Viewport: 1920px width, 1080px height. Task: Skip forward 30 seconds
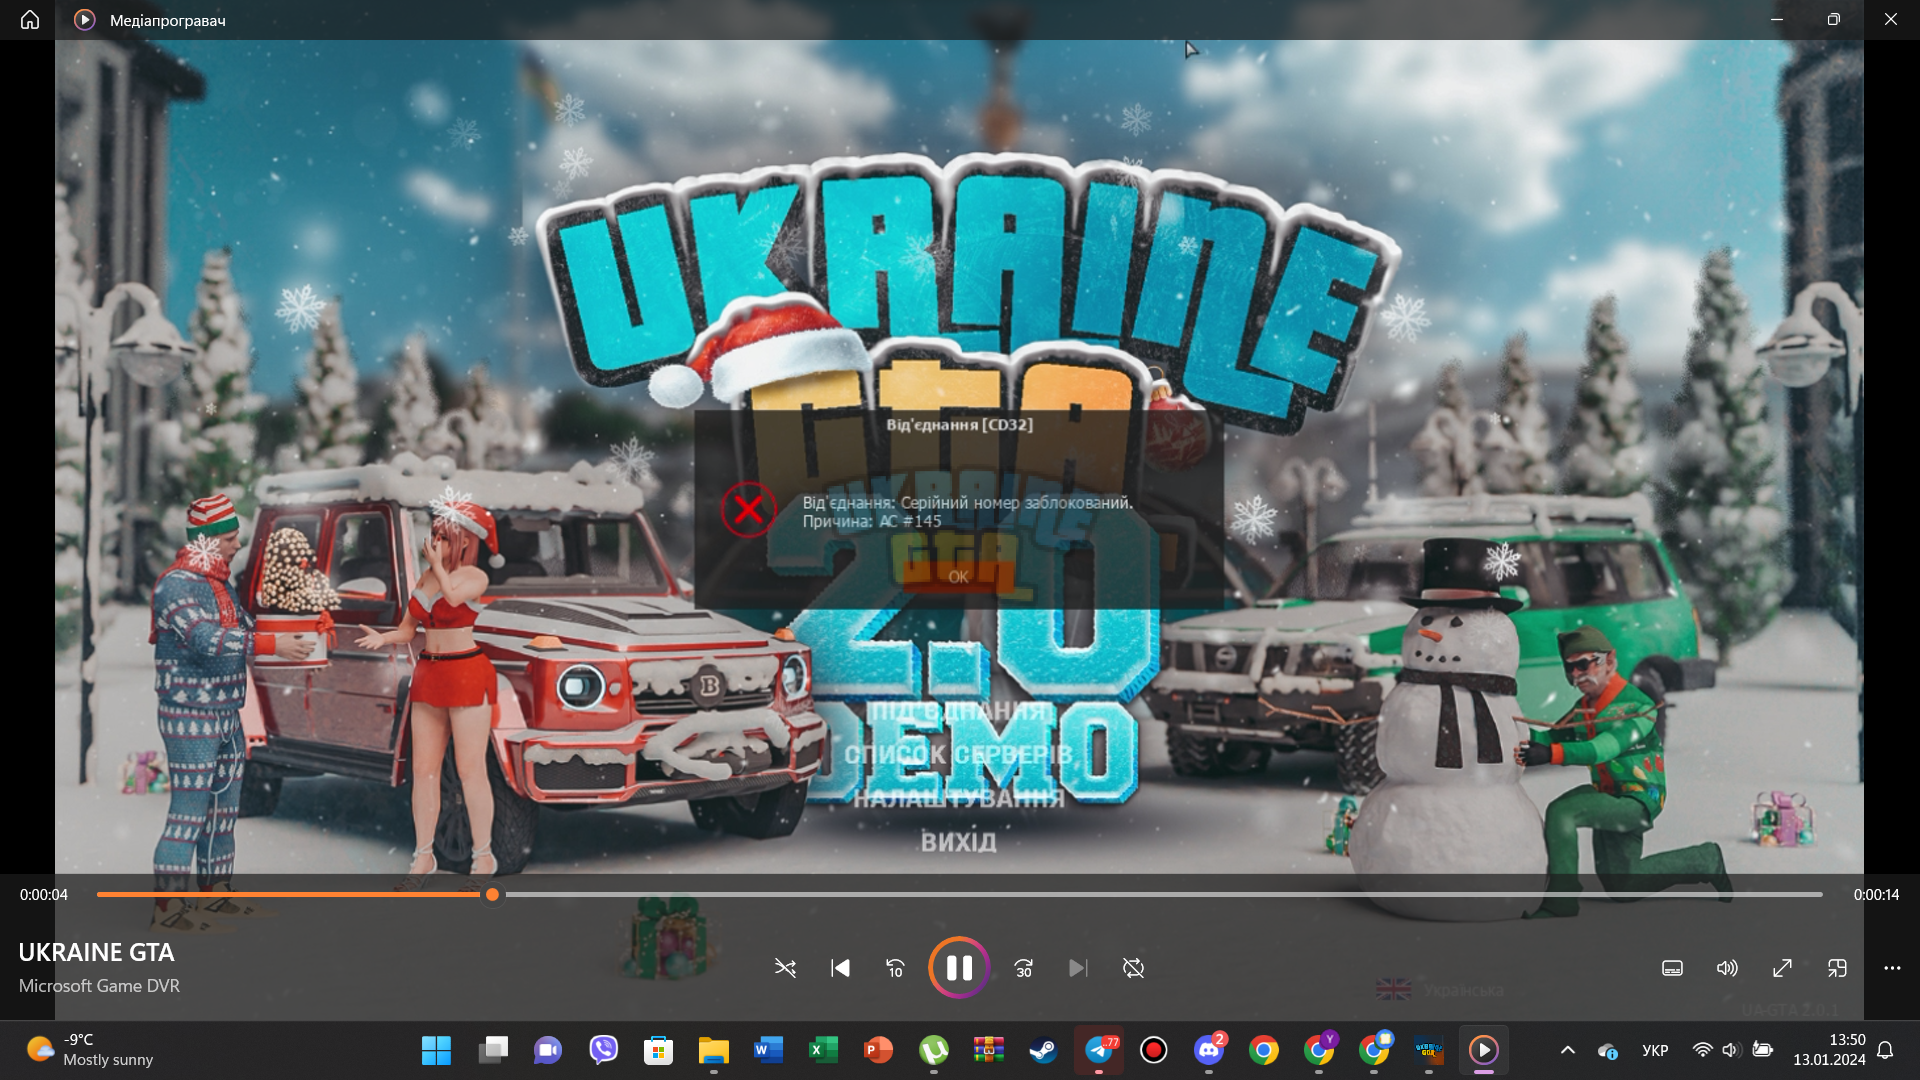pos(1023,968)
